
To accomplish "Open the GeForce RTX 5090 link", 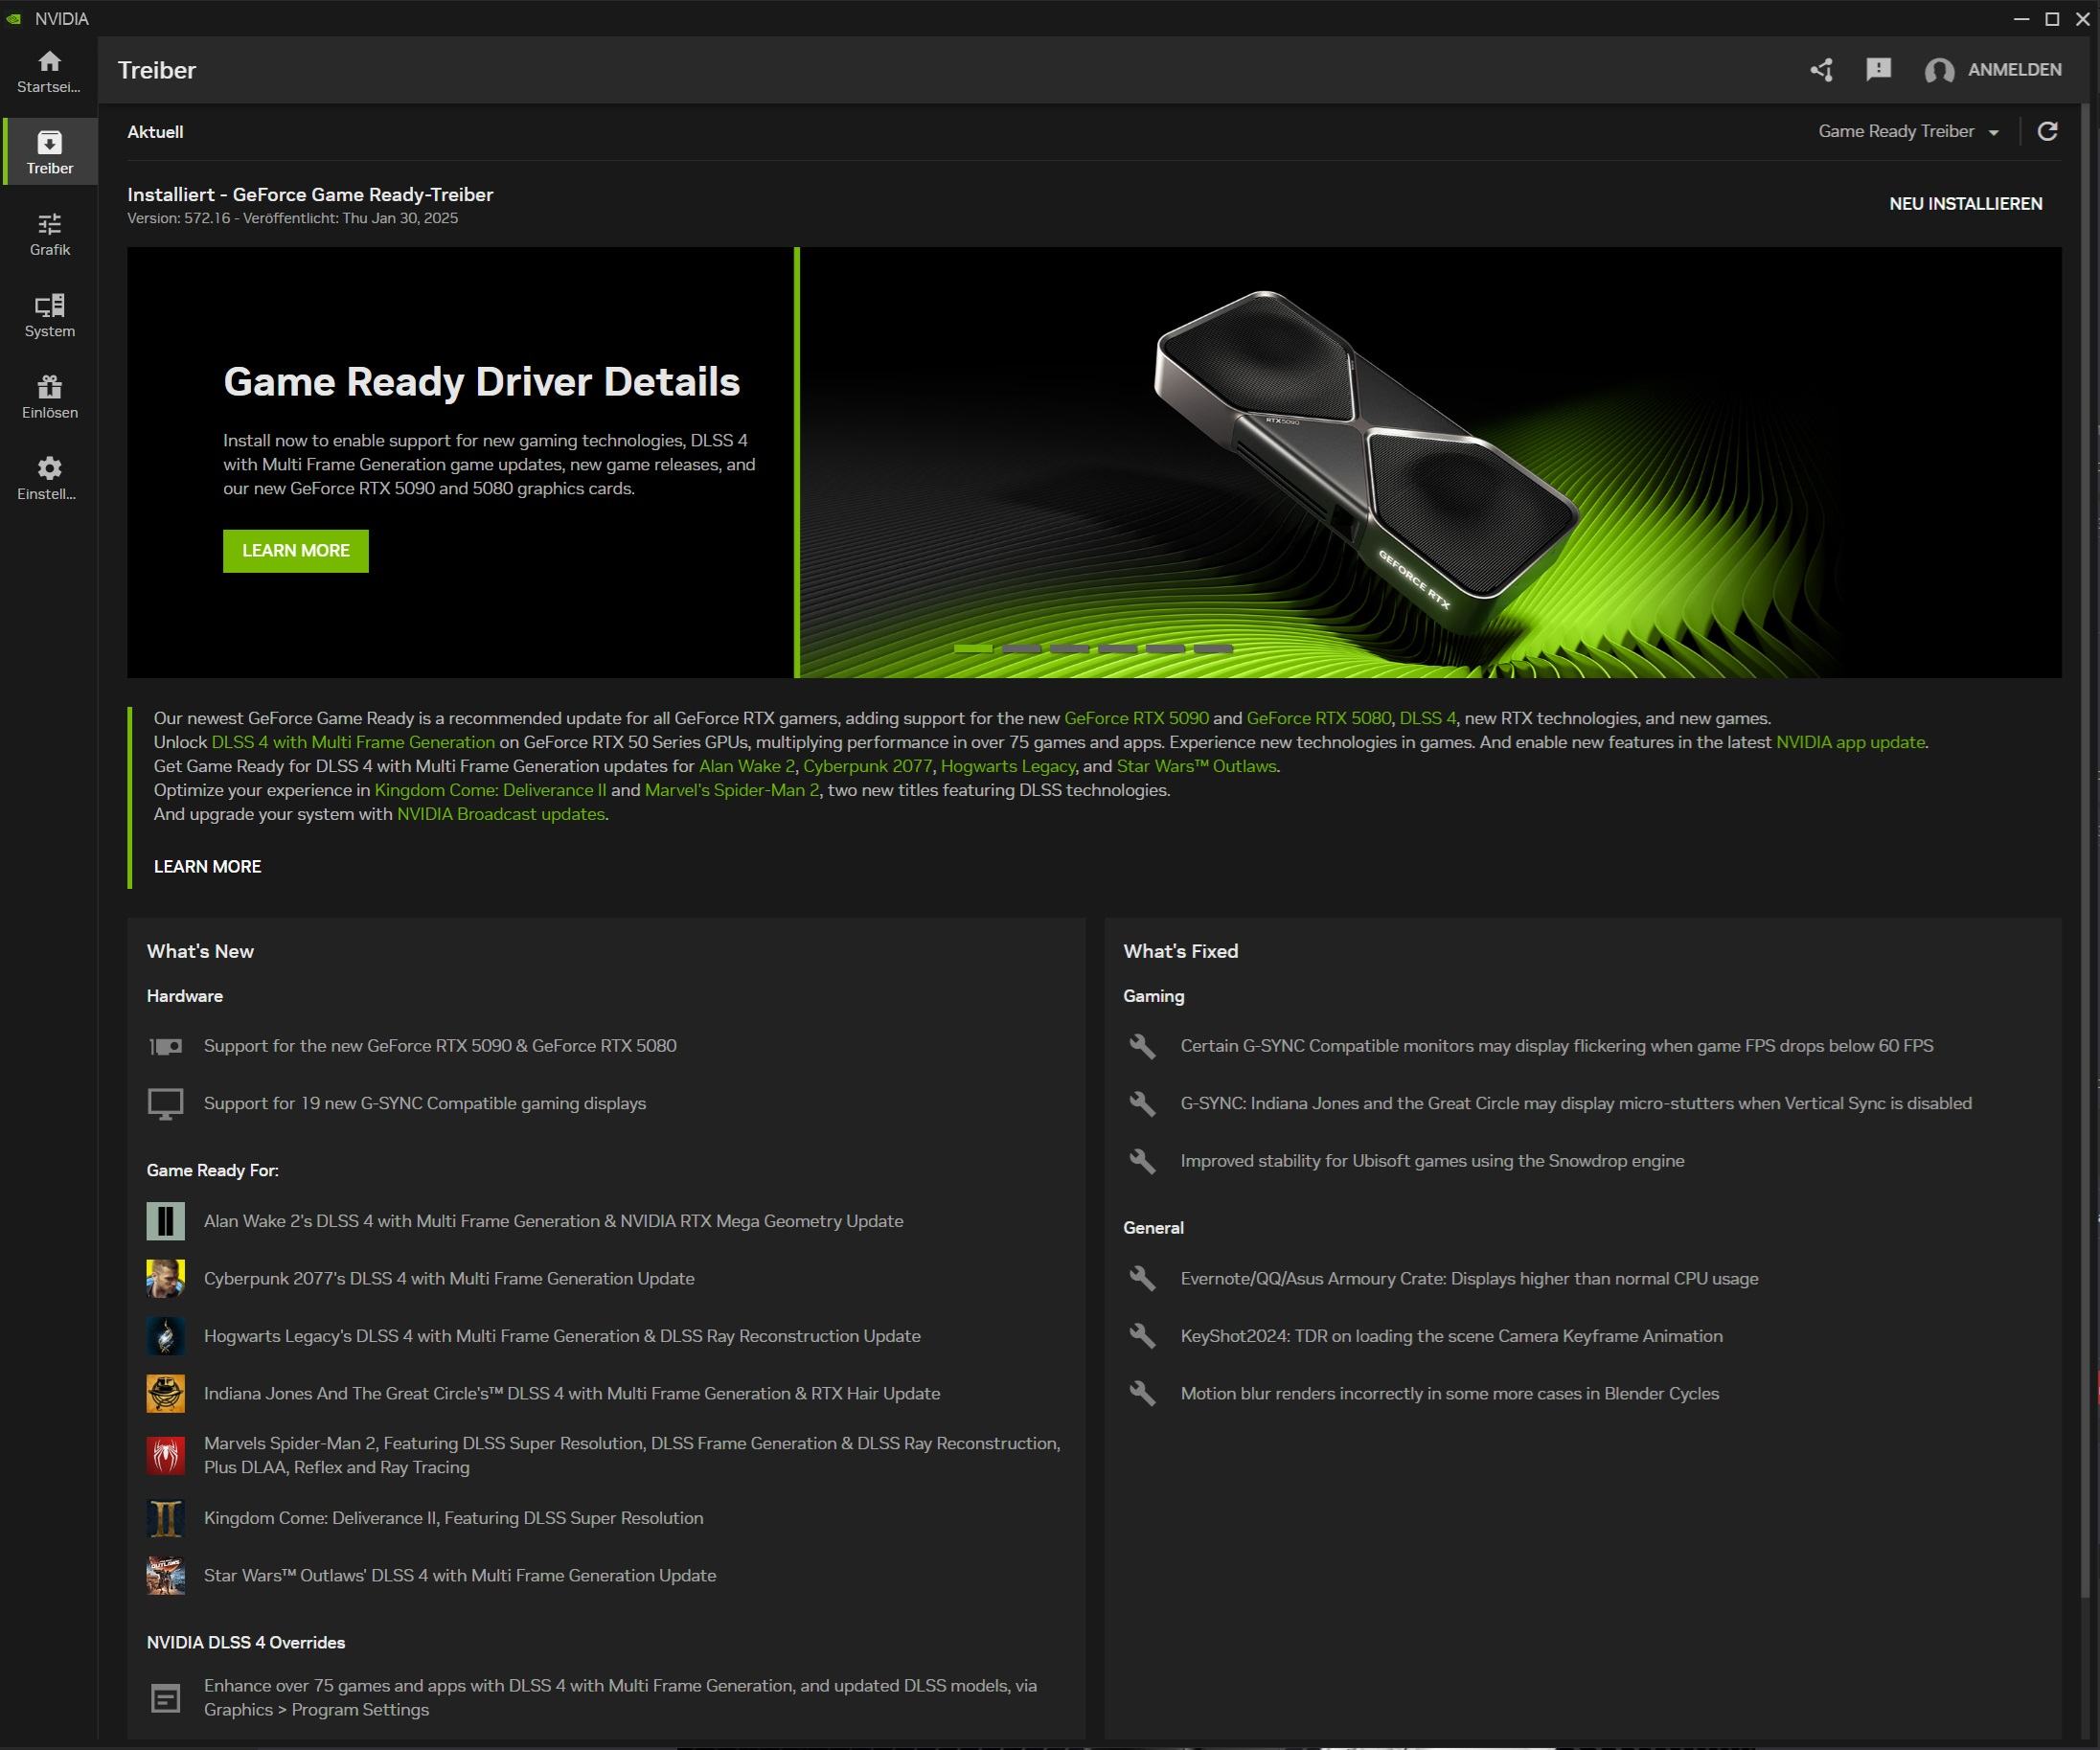I will point(1136,718).
